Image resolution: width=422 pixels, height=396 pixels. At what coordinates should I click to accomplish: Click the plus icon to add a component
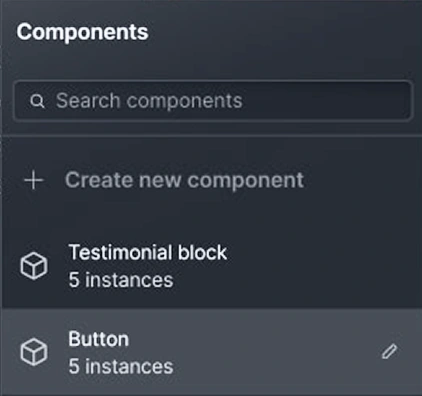coord(34,180)
